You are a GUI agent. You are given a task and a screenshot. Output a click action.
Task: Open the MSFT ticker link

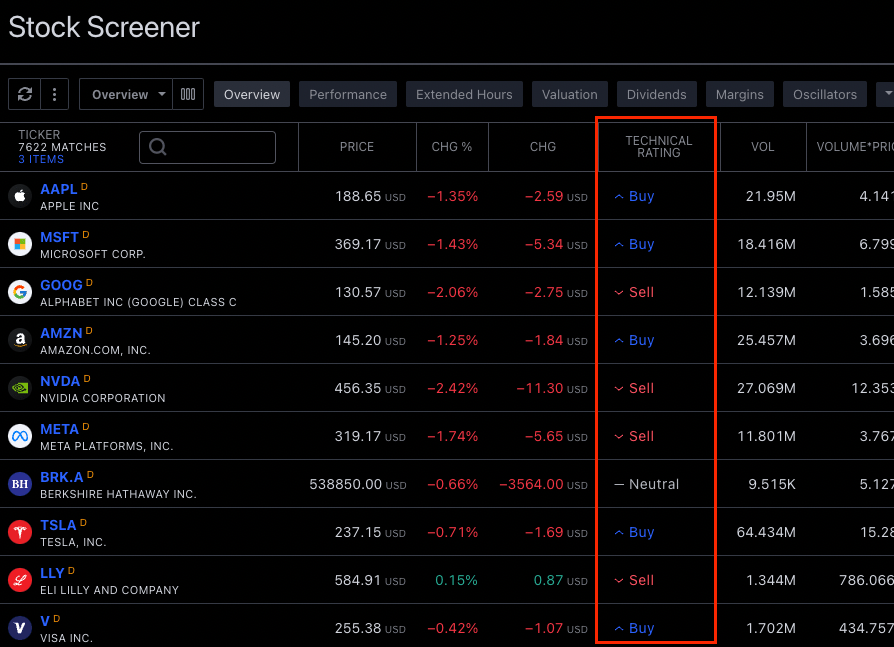click(59, 237)
